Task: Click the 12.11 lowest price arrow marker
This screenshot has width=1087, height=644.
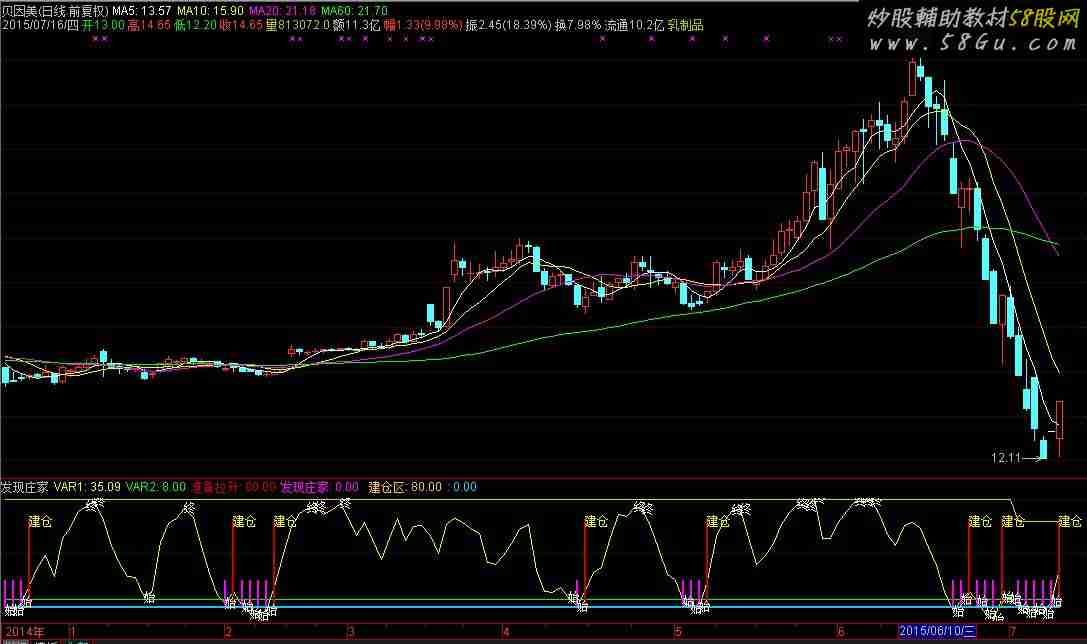Action: [x=1018, y=458]
